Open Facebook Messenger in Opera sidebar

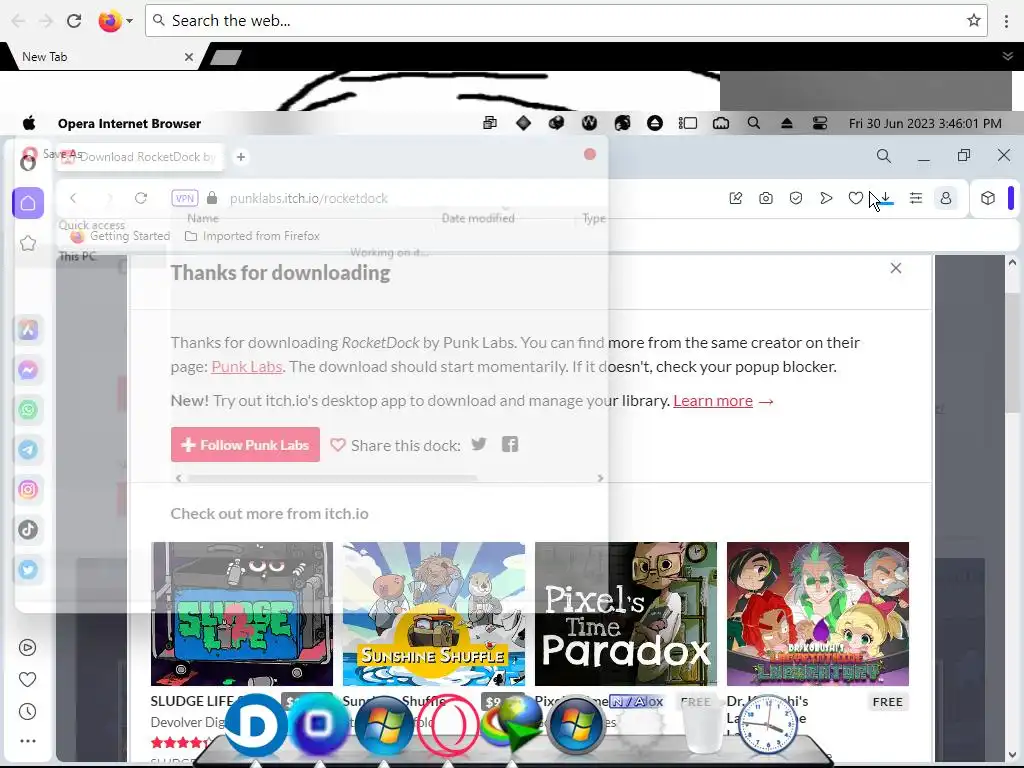coord(28,370)
